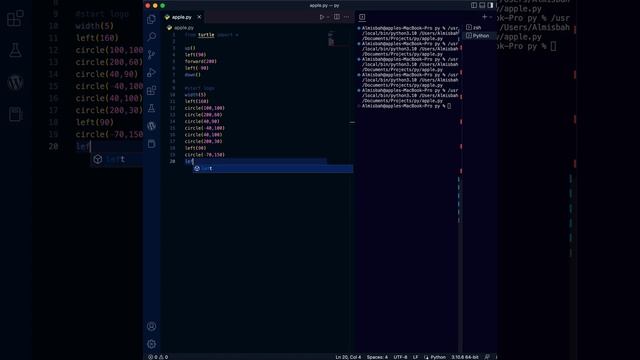
Task: Click line 19 circle(-70,150) in editor
Action: [204, 155]
